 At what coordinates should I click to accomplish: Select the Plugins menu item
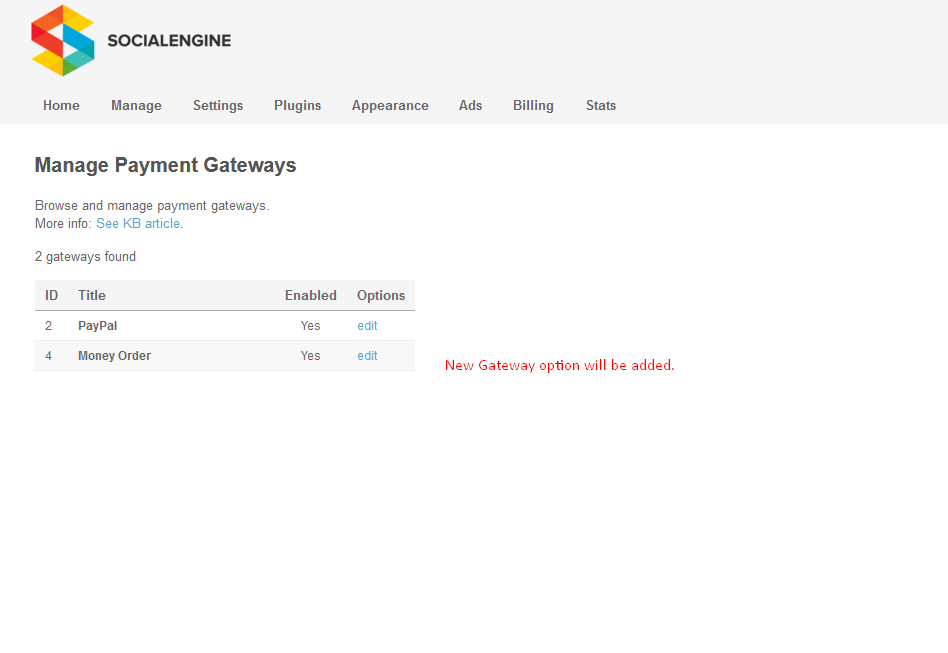(x=297, y=105)
